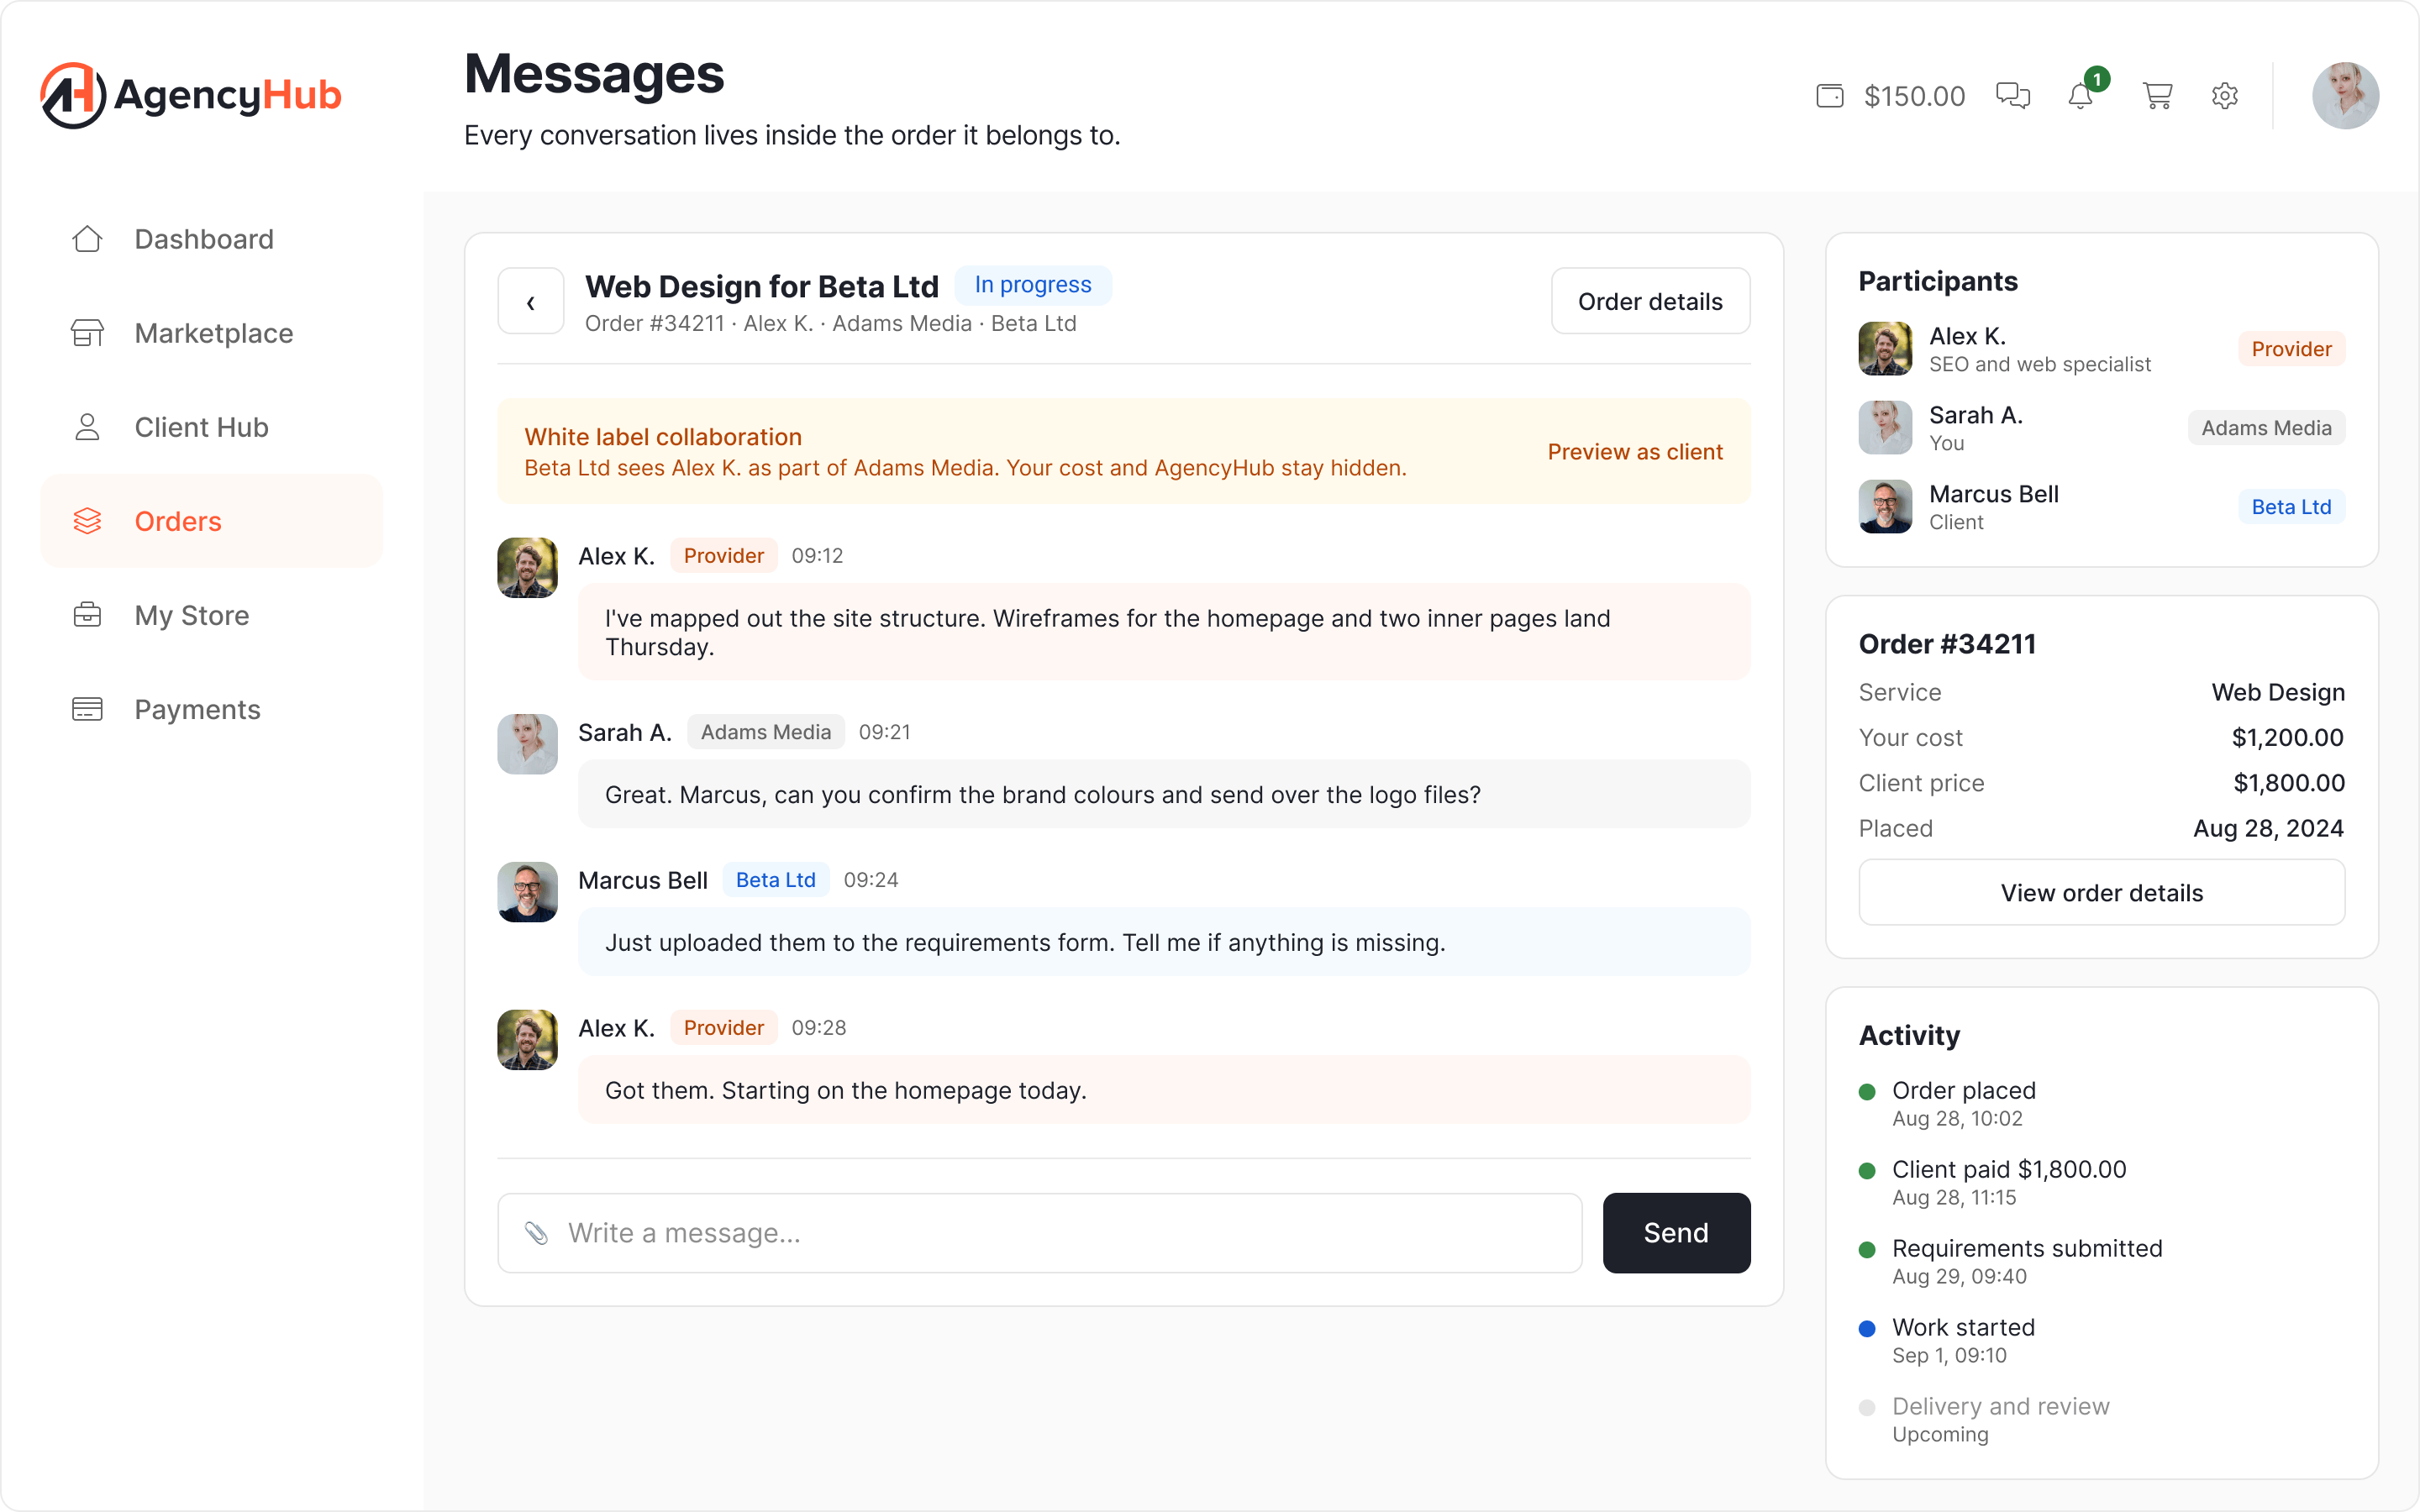Click Marcus Bell avatar in Participants
Viewport: 2420px width, 1512px height.
(x=1885, y=507)
